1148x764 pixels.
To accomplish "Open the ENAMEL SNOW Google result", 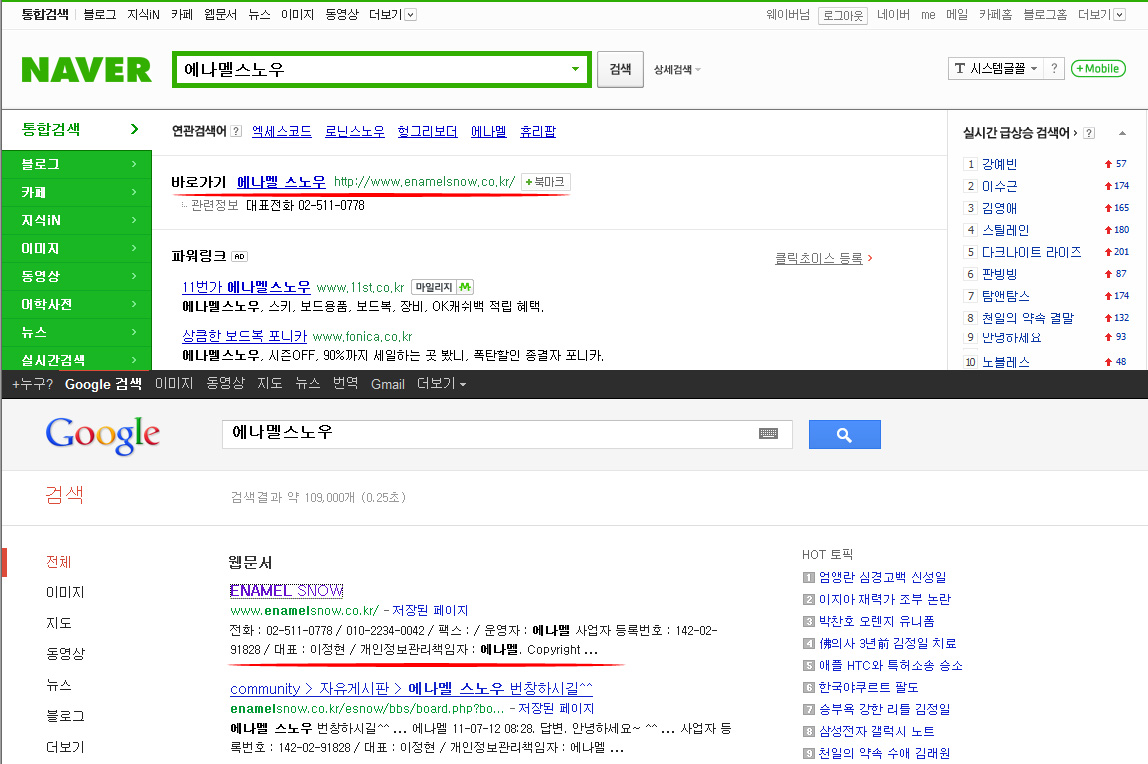I will pos(286,591).
